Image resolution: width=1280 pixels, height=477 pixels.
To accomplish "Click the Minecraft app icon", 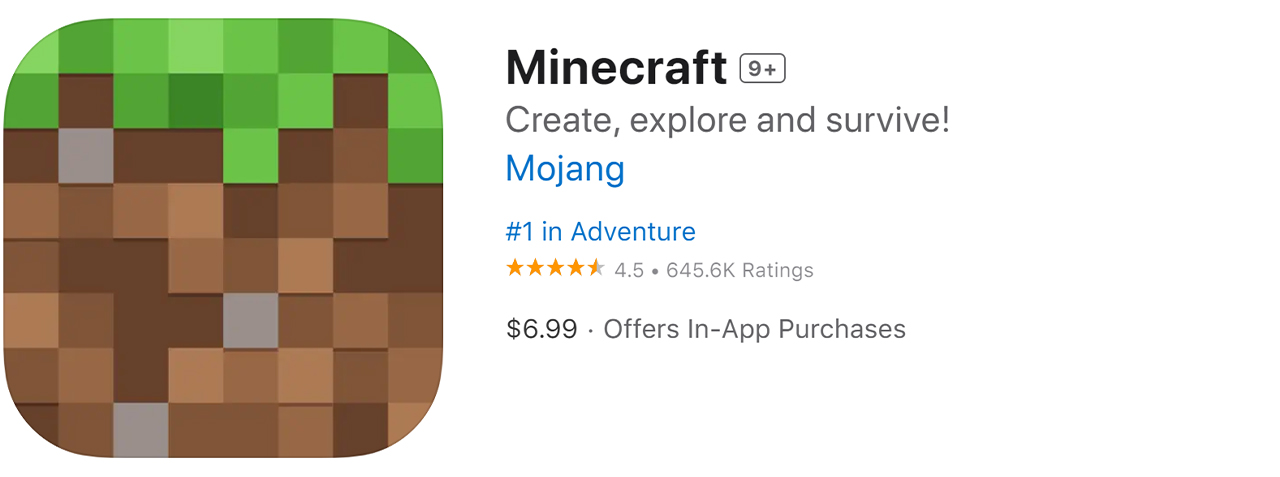I will pos(222,238).
